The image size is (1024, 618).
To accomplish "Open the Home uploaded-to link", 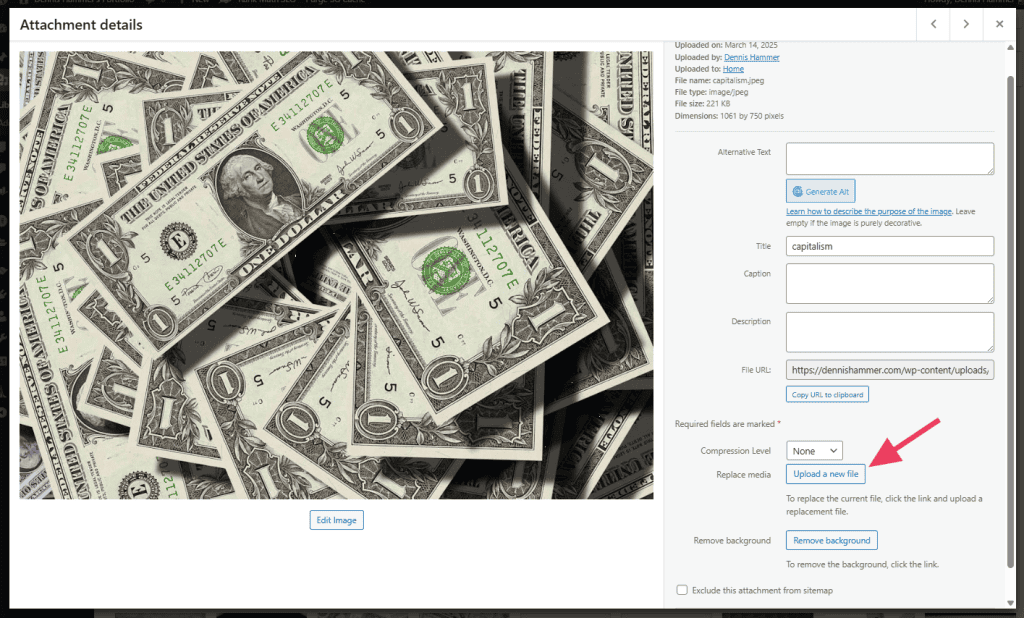I will point(733,69).
